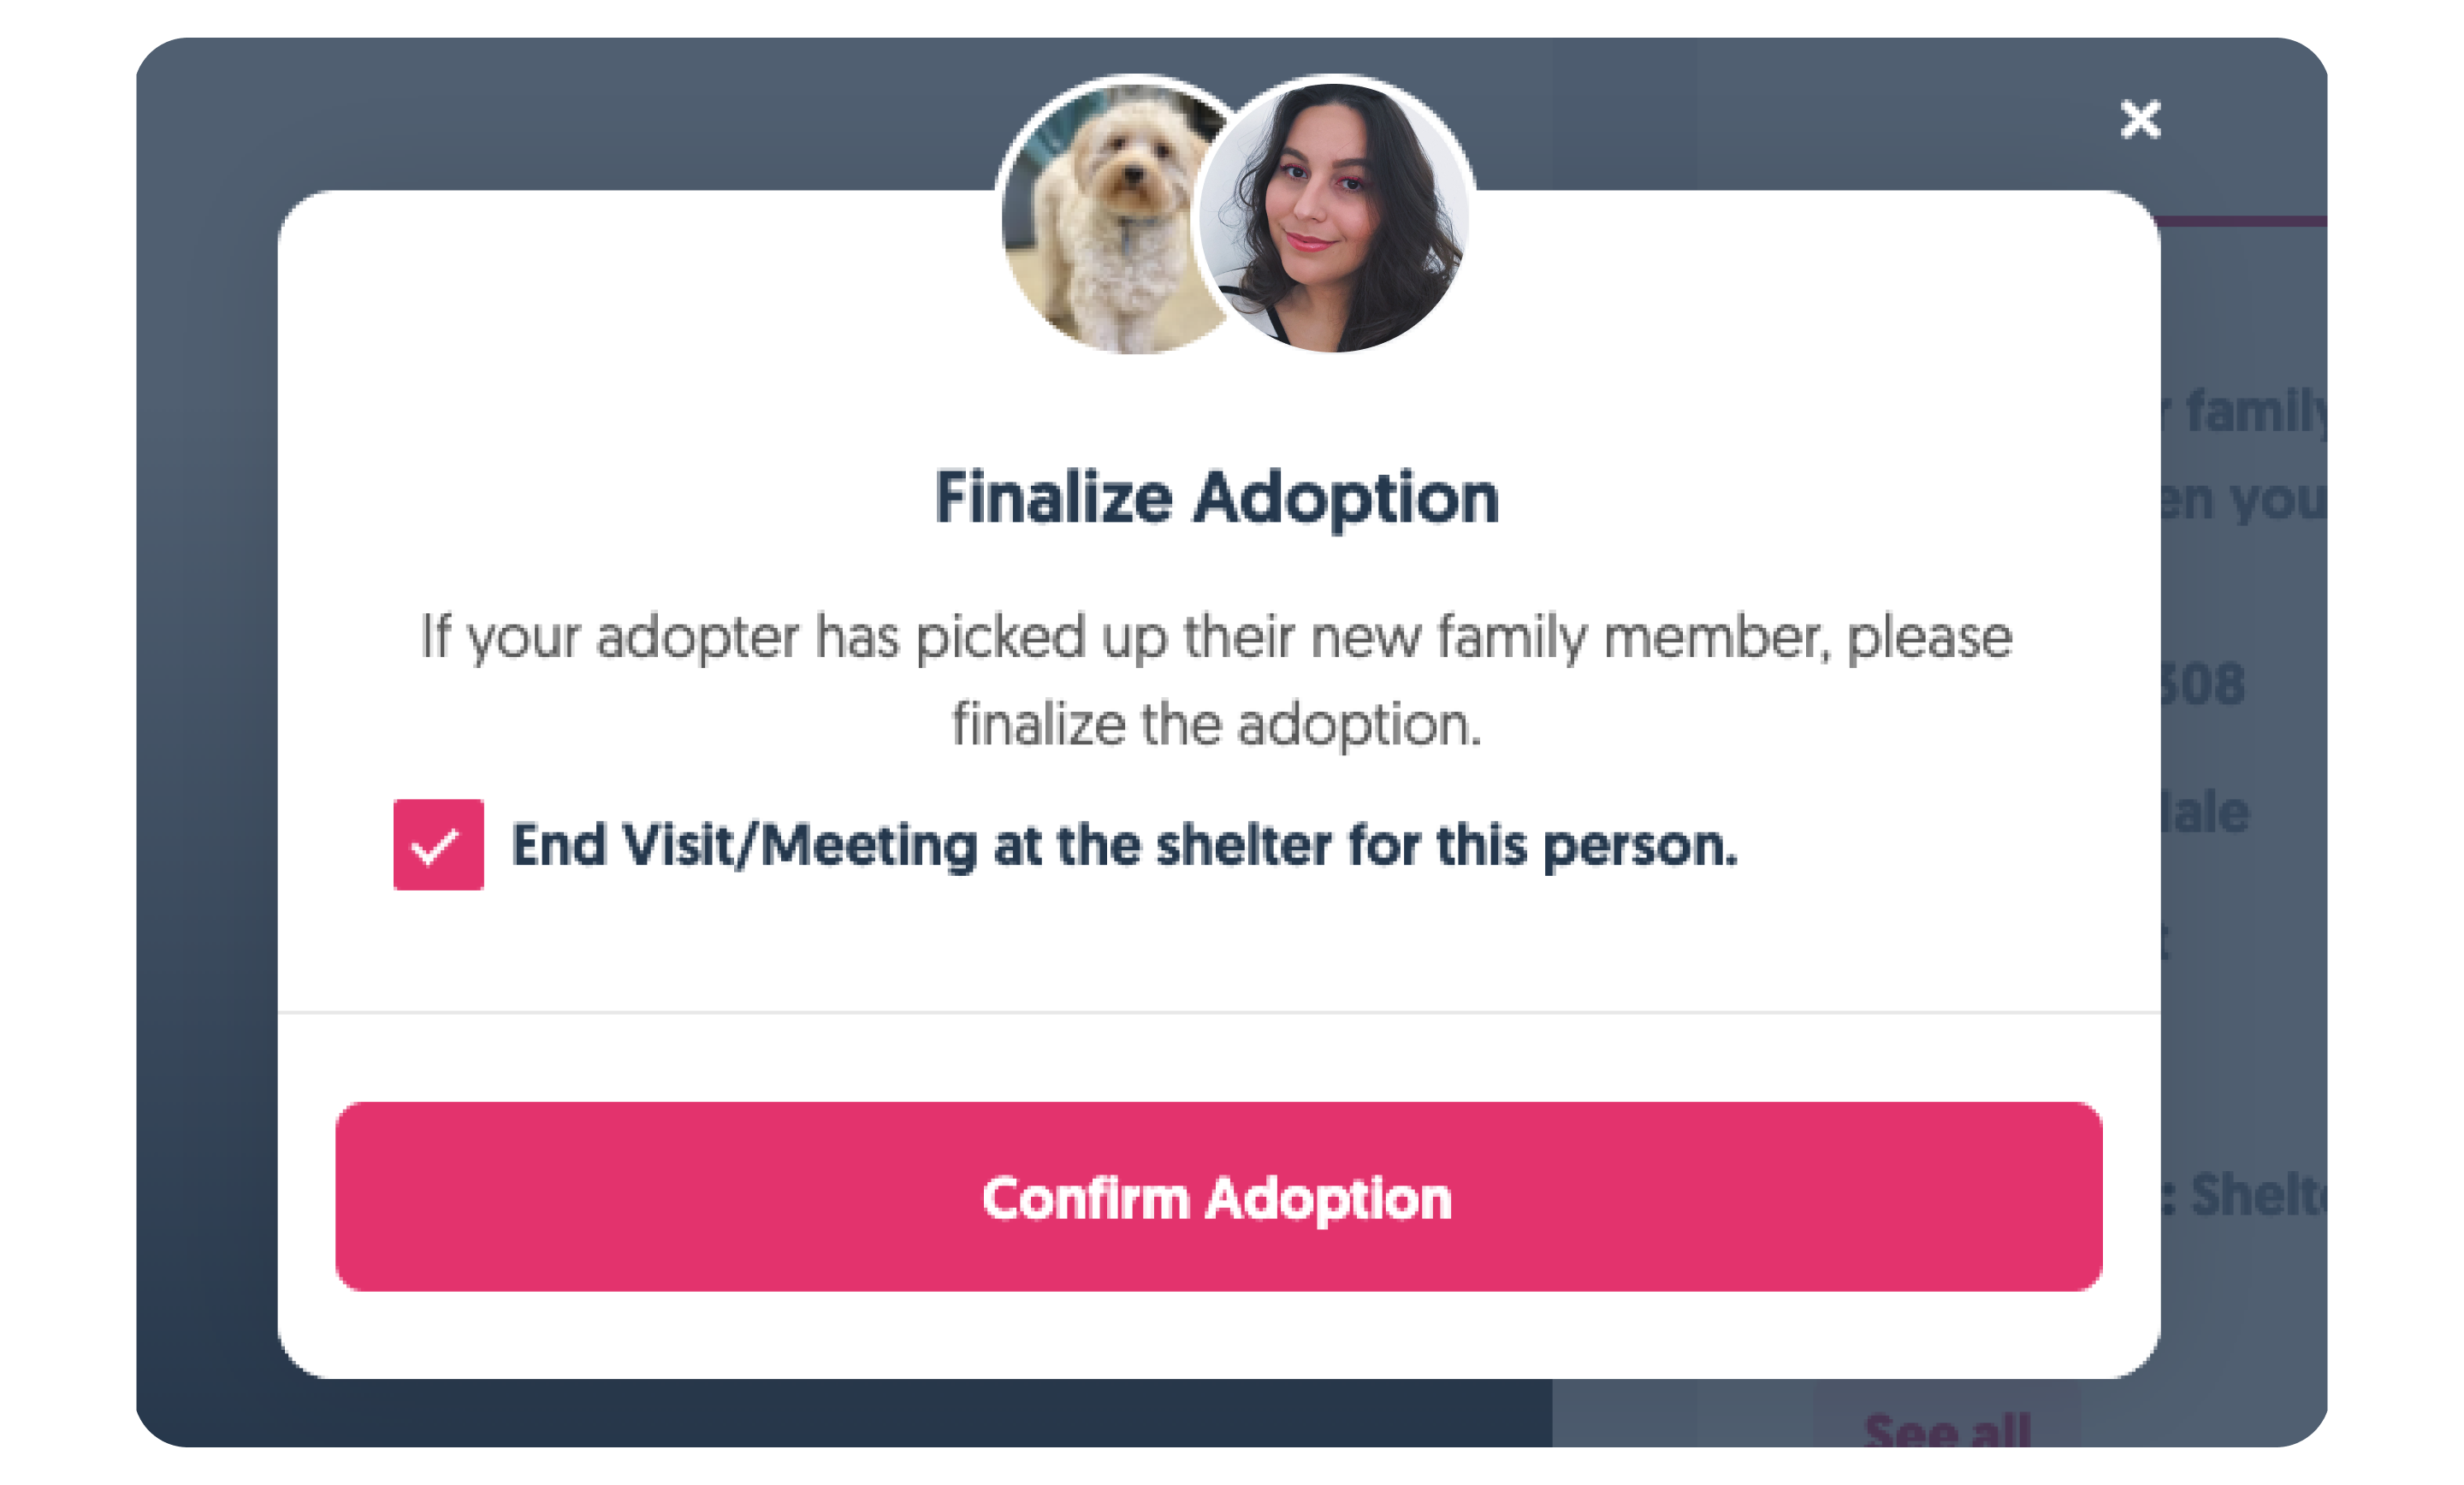Viewport: 2464px width, 1485px height.
Task: Open the See all link behind the dialog
Action: coord(1946,1430)
